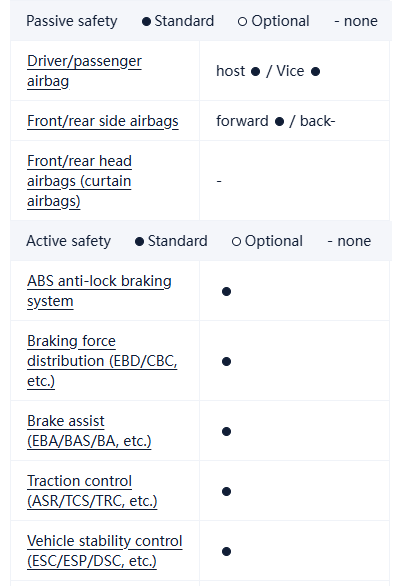Open the ABS anti-lock braking system link

(99, 291)
